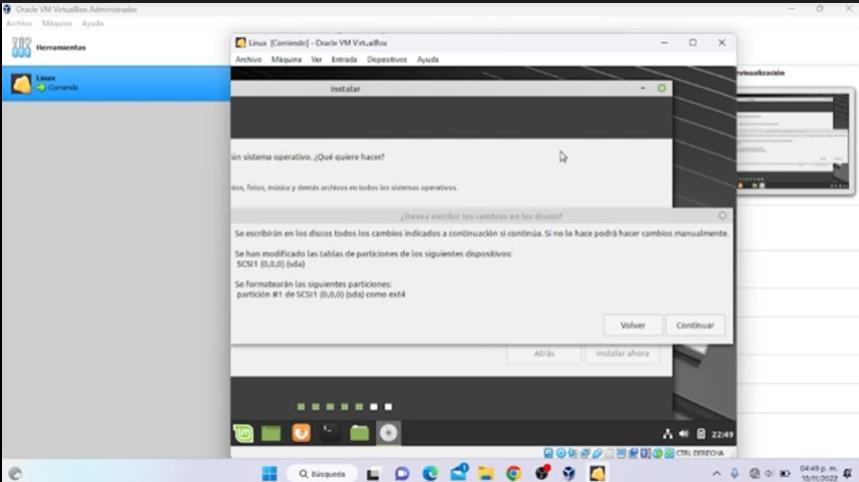Image resolution: width=859 pixels, height=482 pixels.
Task: Open network icon in Mint system tray
Action: click(x=667, y=434)
